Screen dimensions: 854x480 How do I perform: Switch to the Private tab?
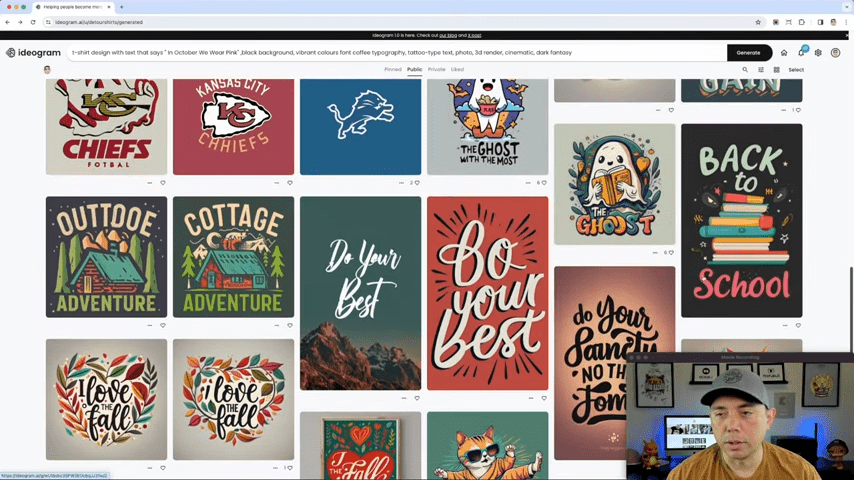tap(436, 70)
